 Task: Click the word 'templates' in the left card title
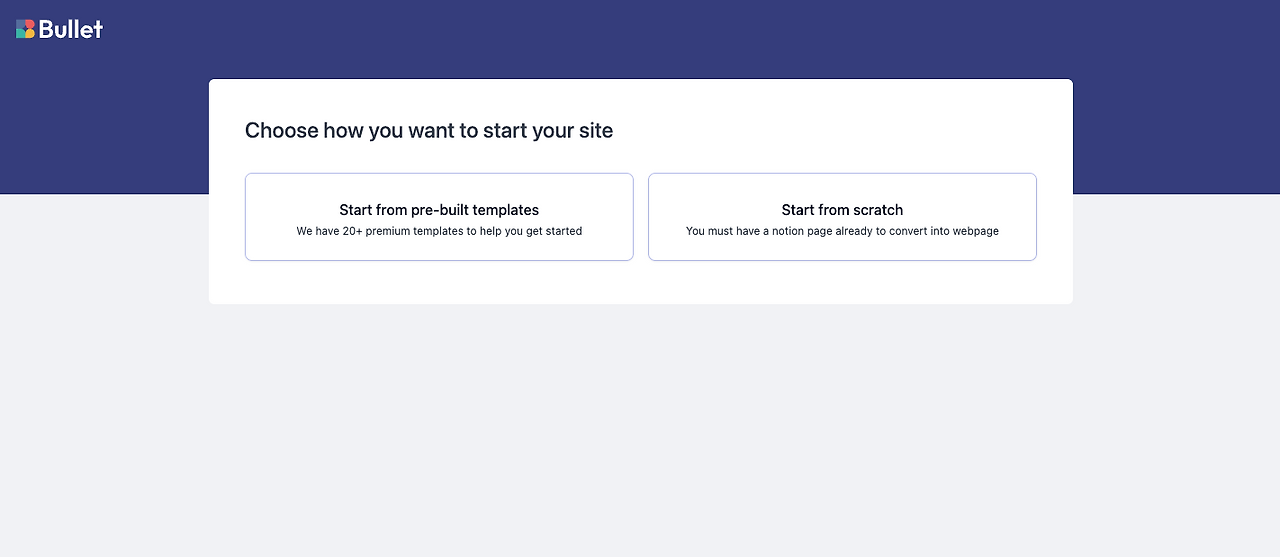tap(505, 210)
